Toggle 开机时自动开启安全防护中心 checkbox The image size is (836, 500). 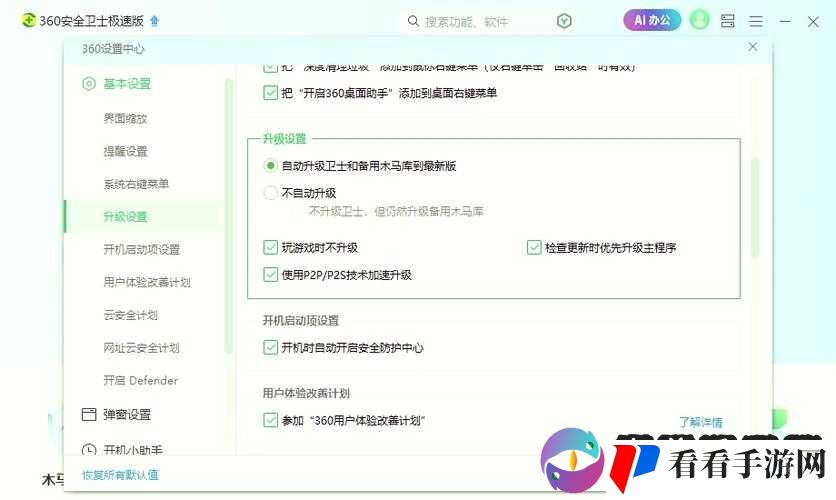tap(270, 348)
